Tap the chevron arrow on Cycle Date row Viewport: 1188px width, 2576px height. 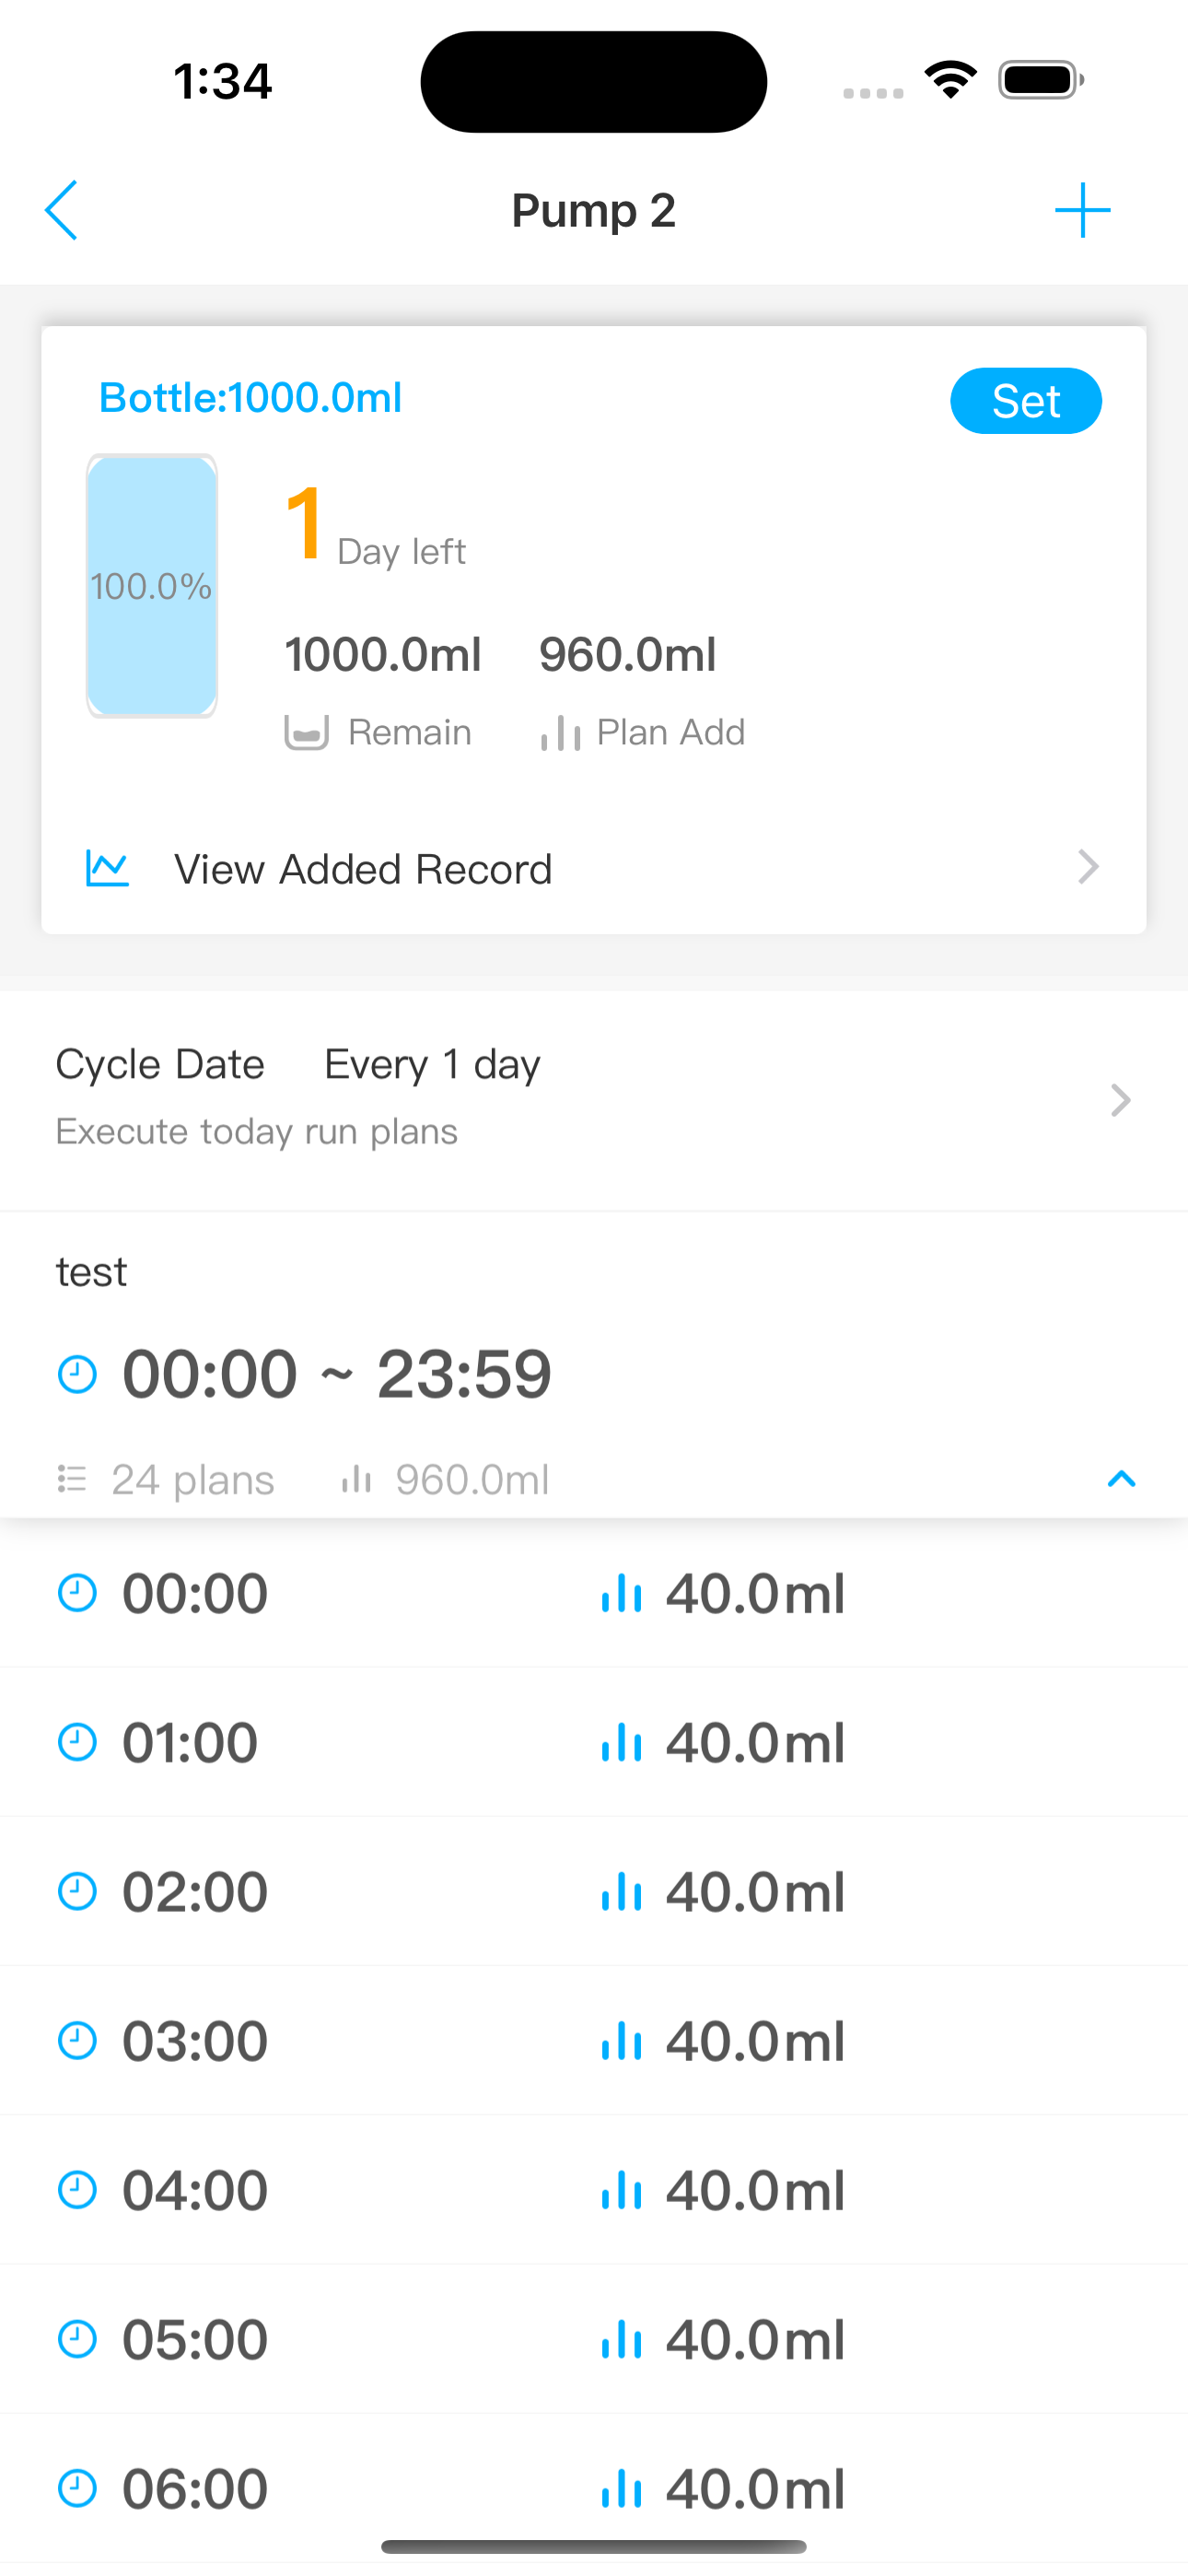coord(1120,1100)
